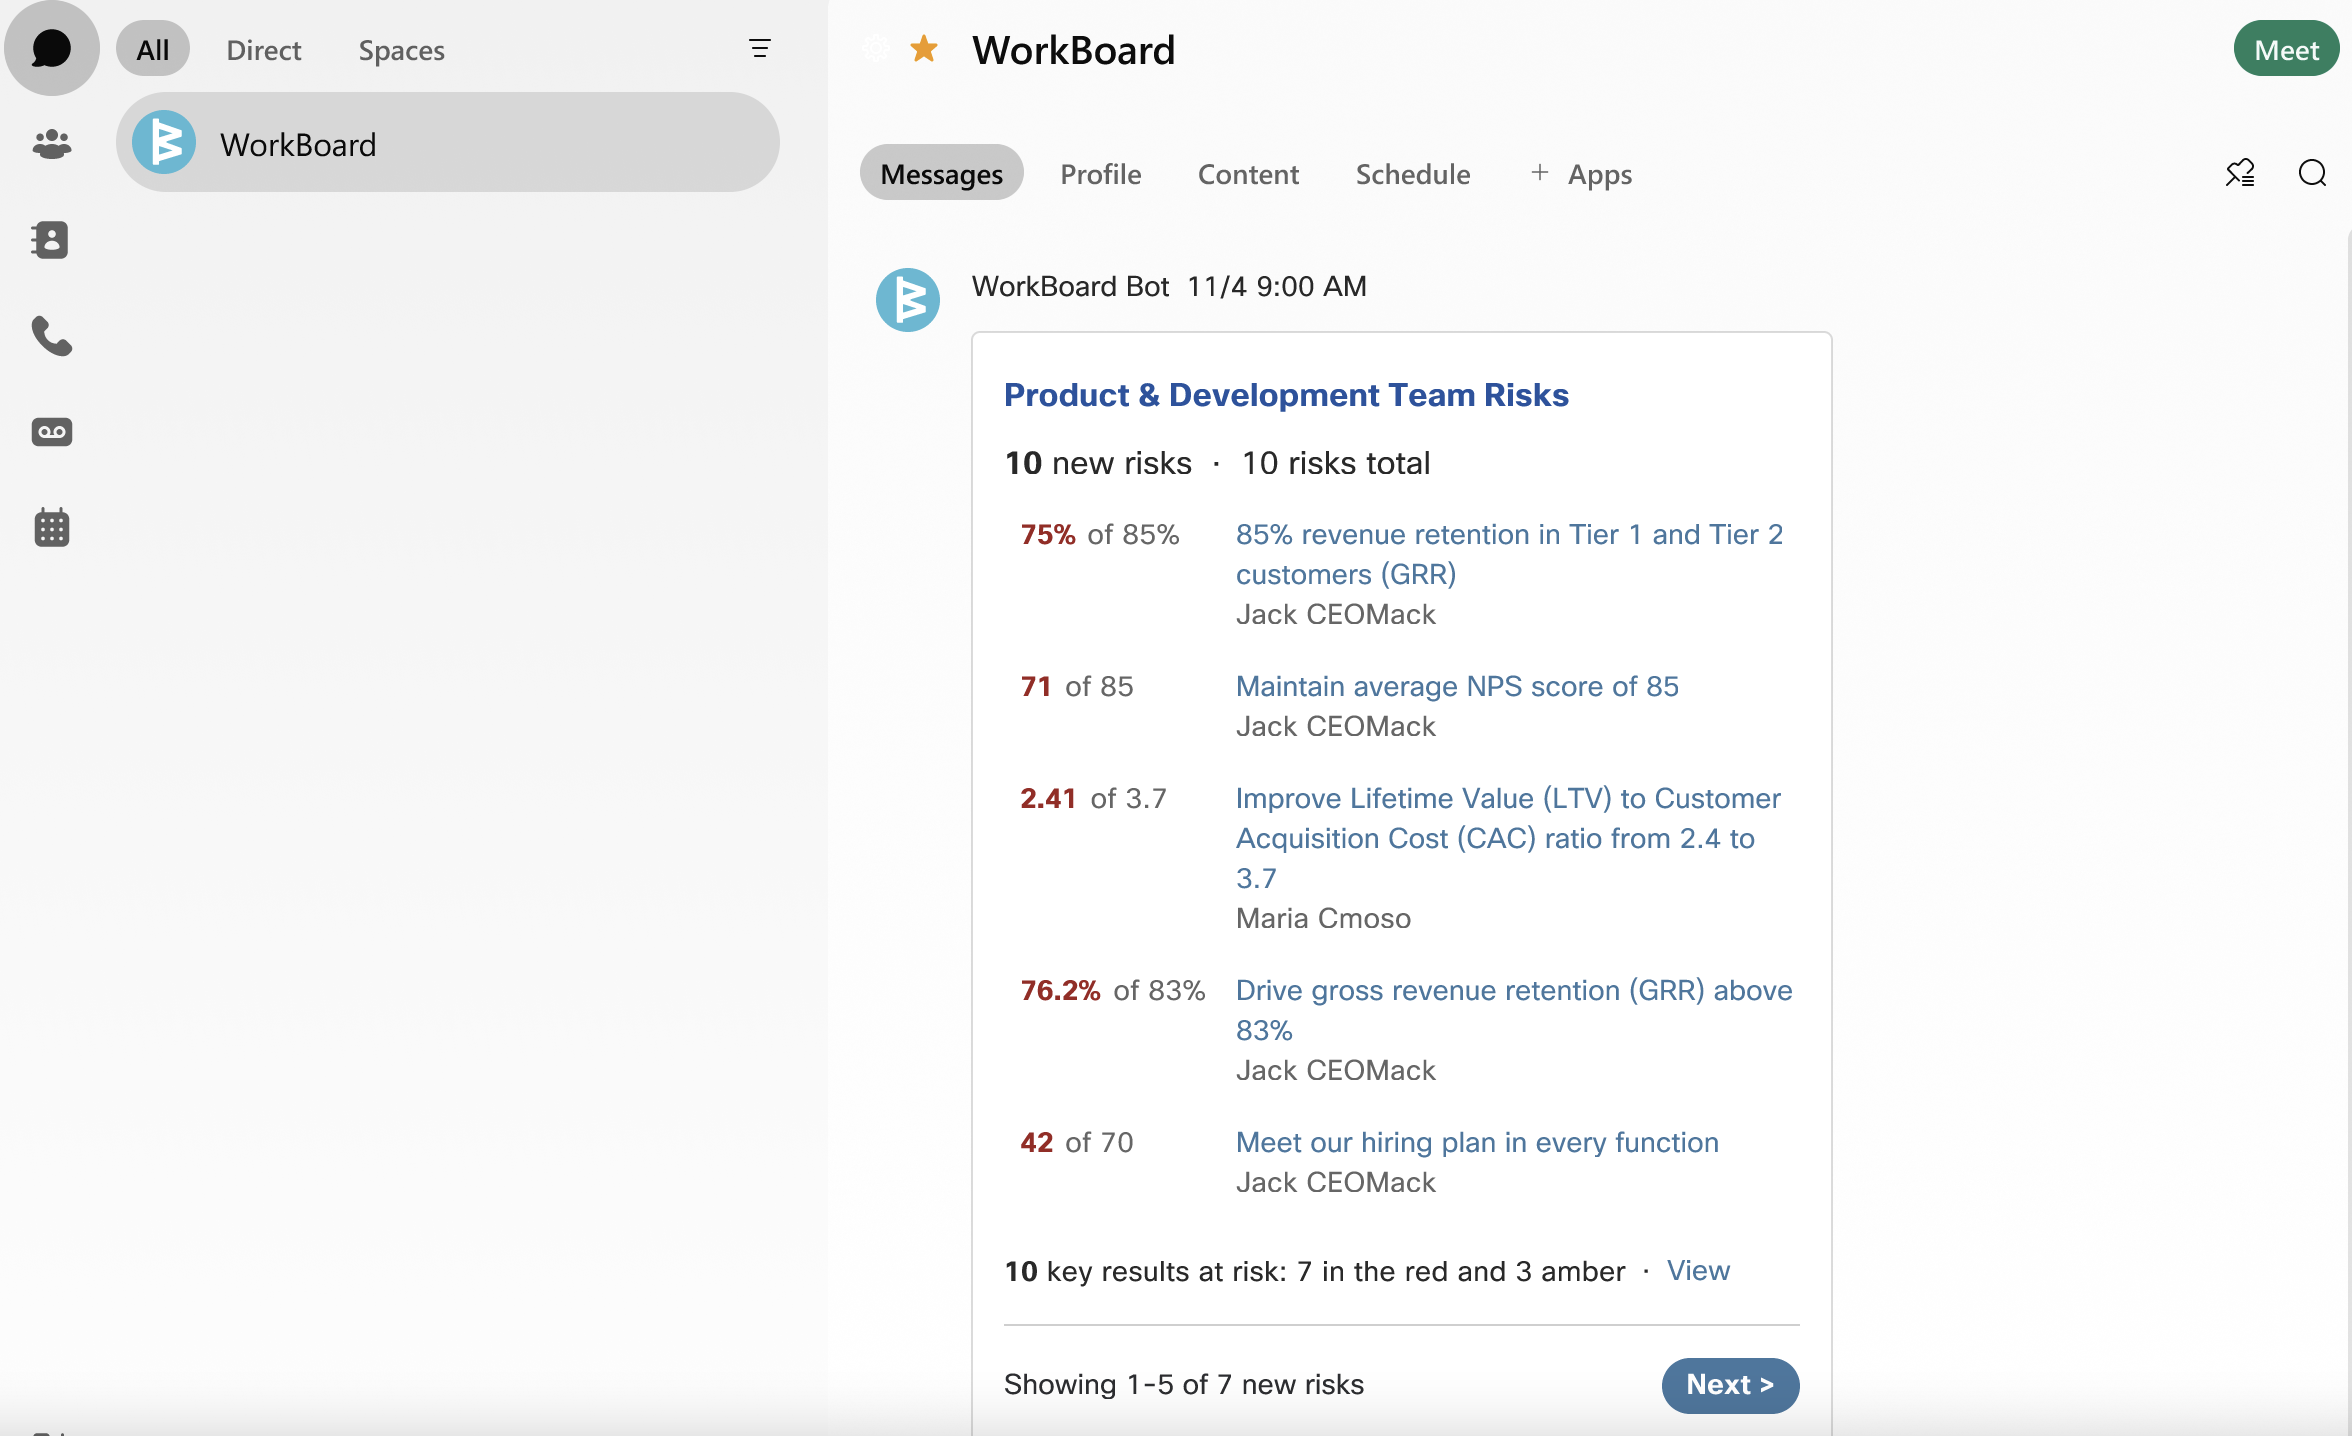Click the Next > button
Image resolution: width=2352 pixels, height=1436 pixels.
coord(1730,1385)
